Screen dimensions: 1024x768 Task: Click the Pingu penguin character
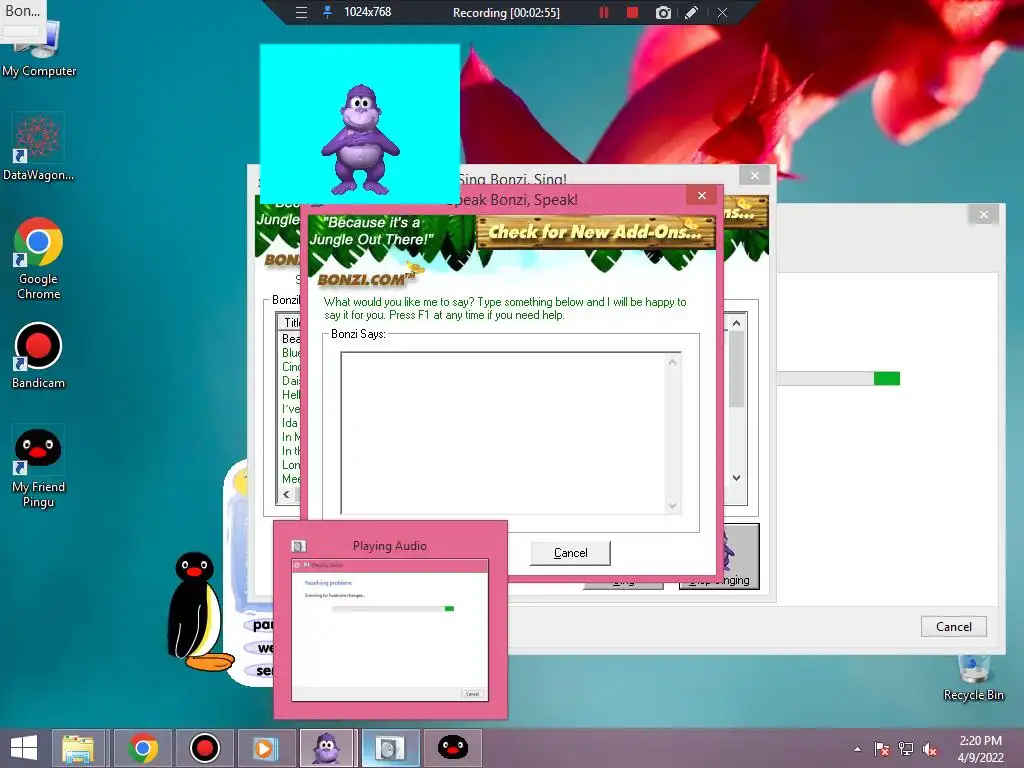[x=198, y=611]
